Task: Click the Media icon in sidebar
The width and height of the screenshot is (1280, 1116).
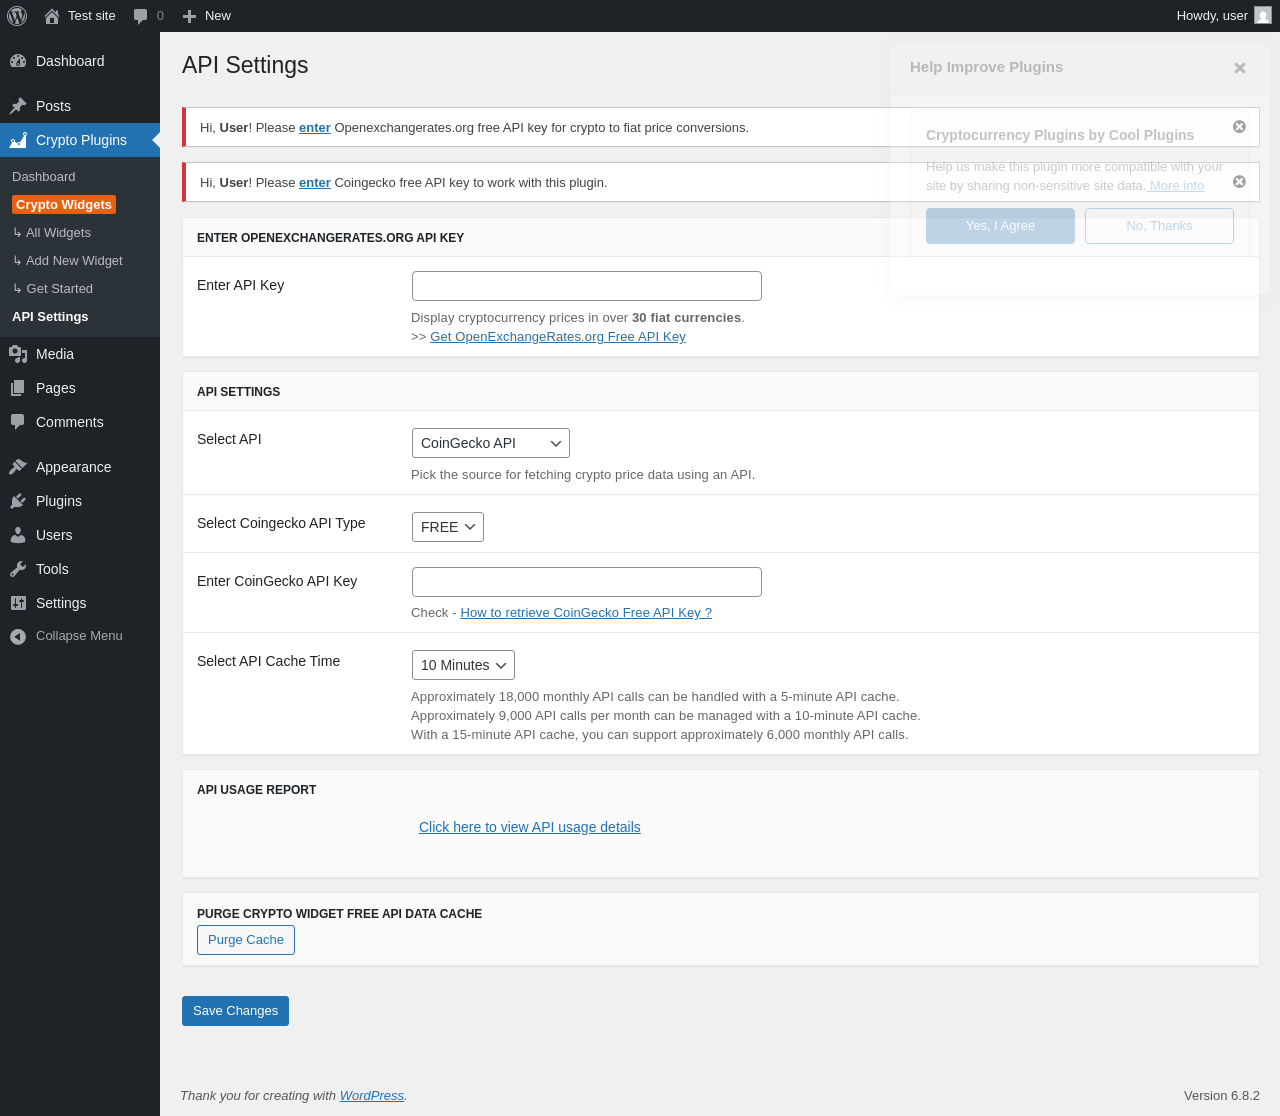Action: point(18,354)
